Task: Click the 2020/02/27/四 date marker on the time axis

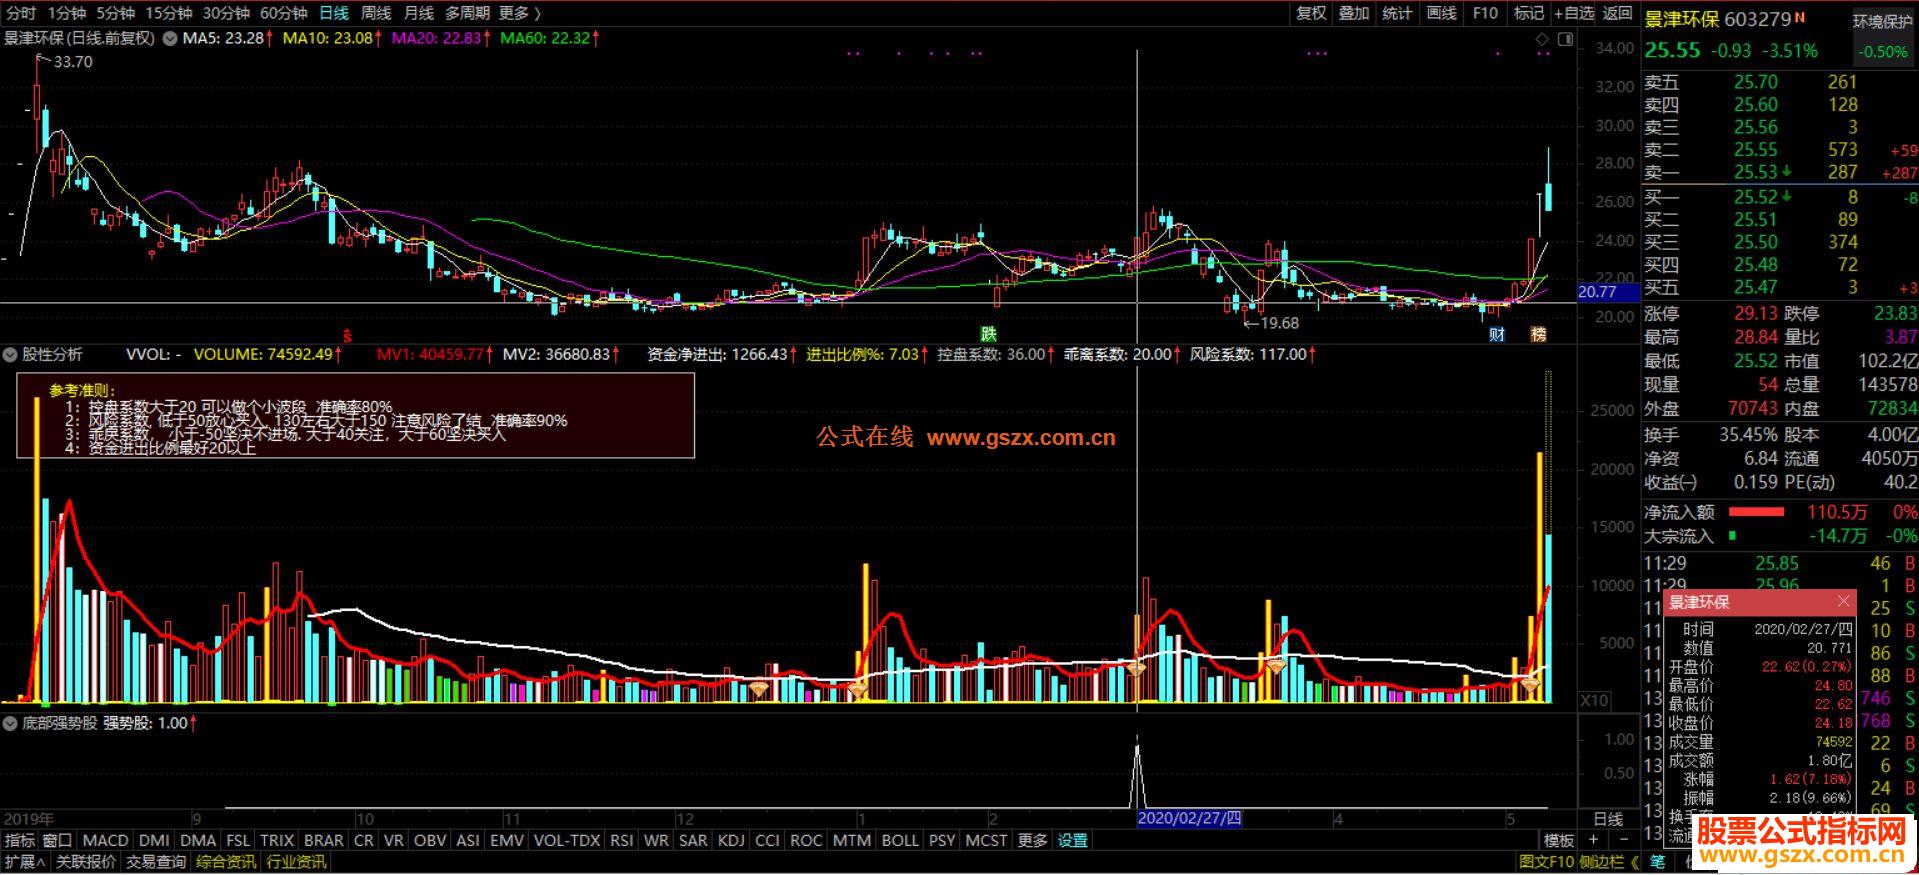Action: [x=1190, y=818]
